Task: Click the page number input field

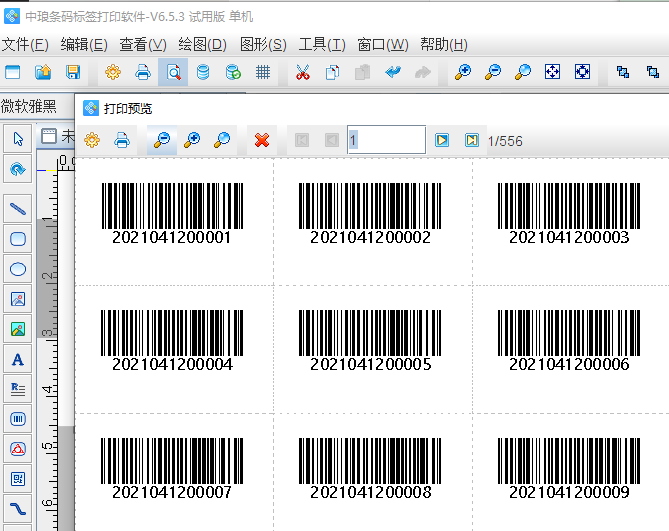Action: coord(387,139)
